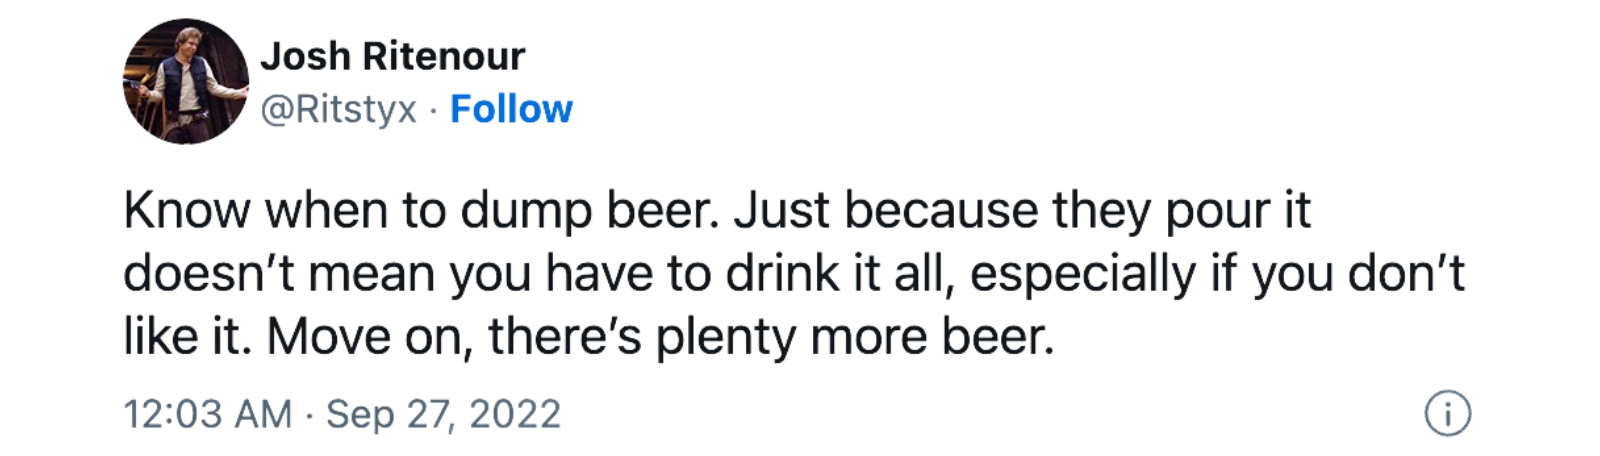Click the year 2022 in the timestamp
1600x456 pixels.
pyautogui.click(x=515, y=414)
